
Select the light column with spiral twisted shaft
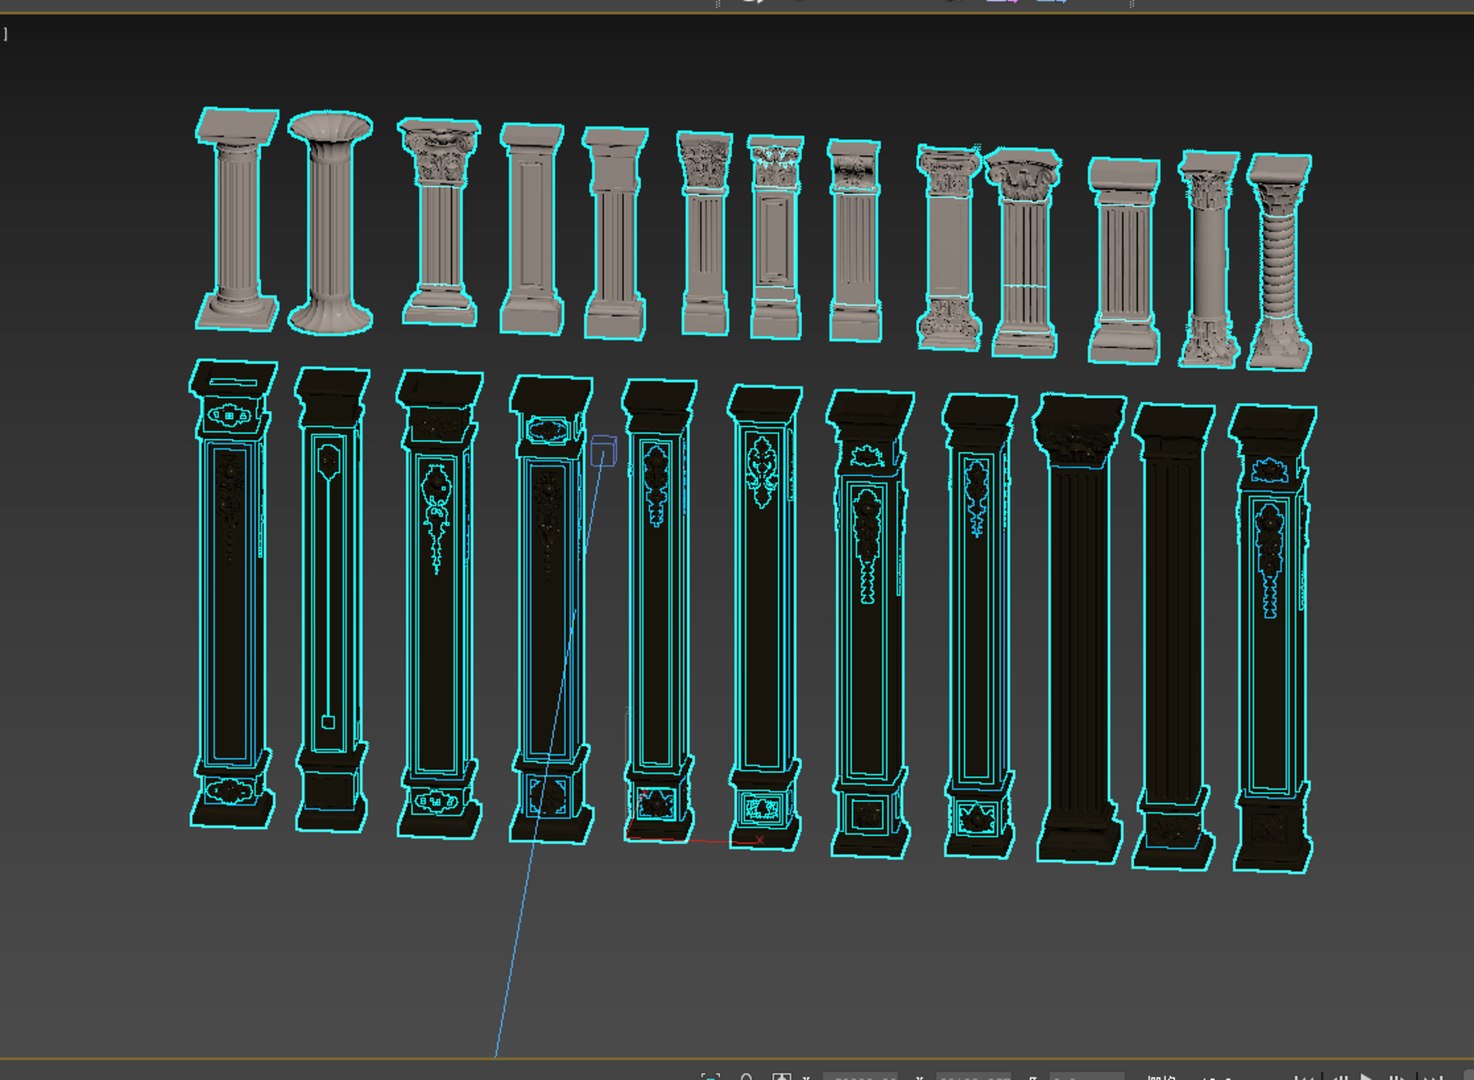click(1280, 262)
